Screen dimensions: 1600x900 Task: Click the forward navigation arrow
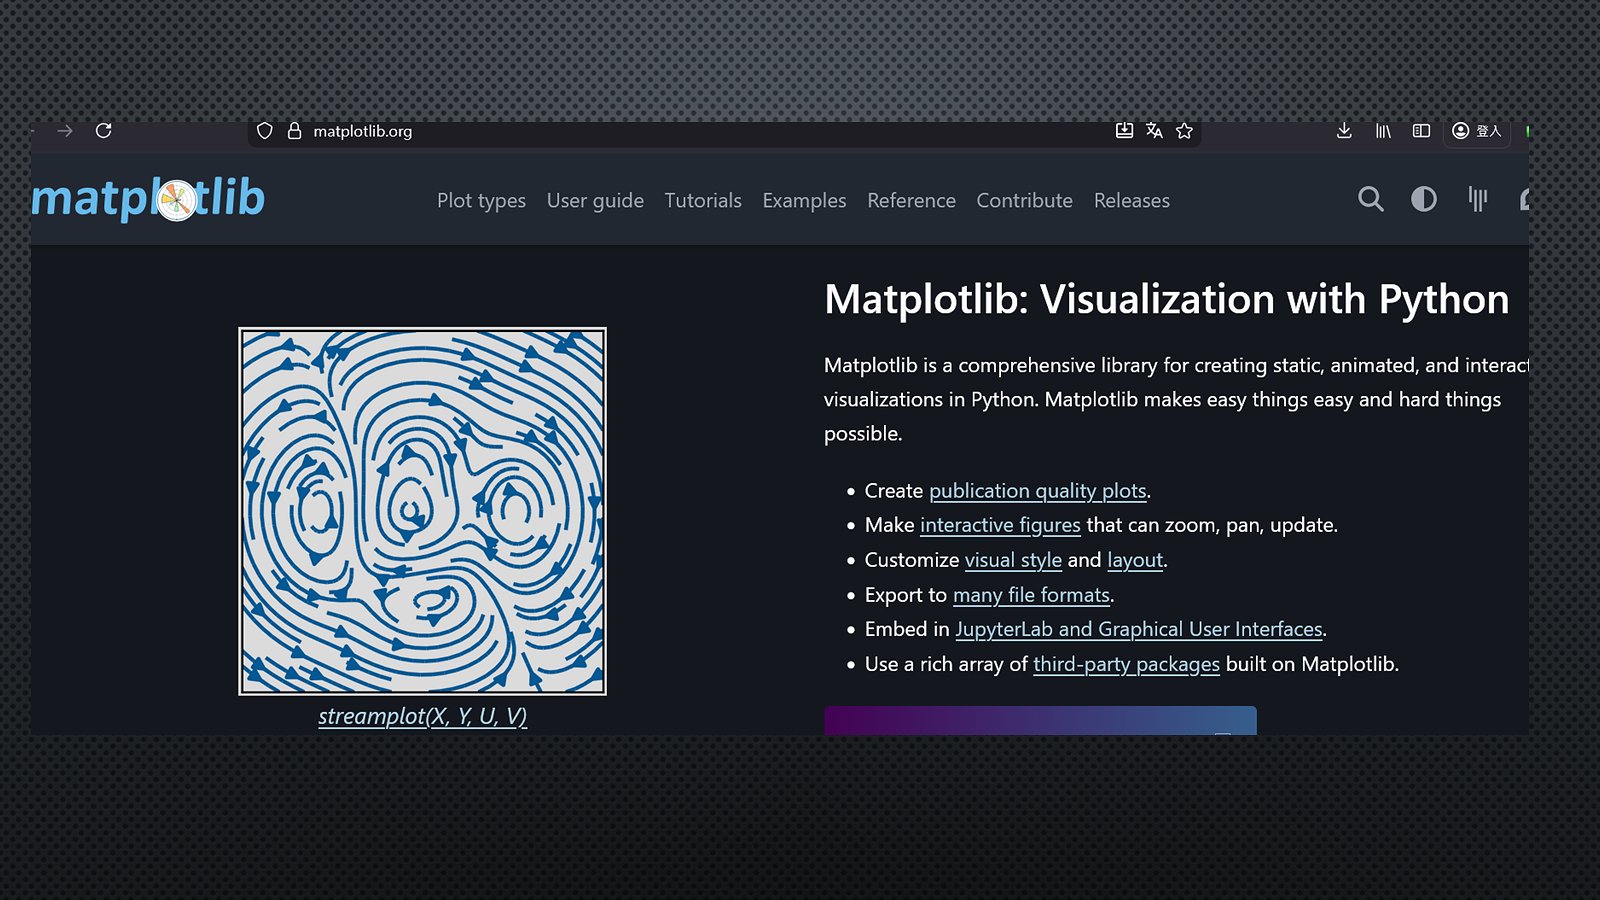pos(65,131)
